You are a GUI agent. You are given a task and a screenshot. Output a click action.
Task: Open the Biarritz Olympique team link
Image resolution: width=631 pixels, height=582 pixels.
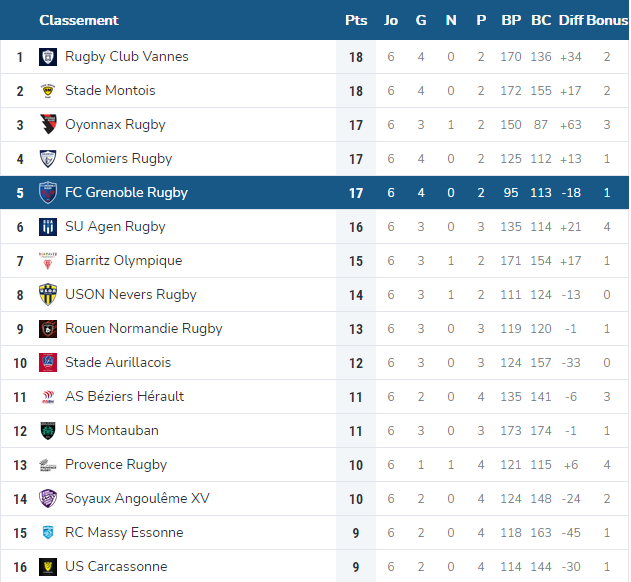click(124, 260)
